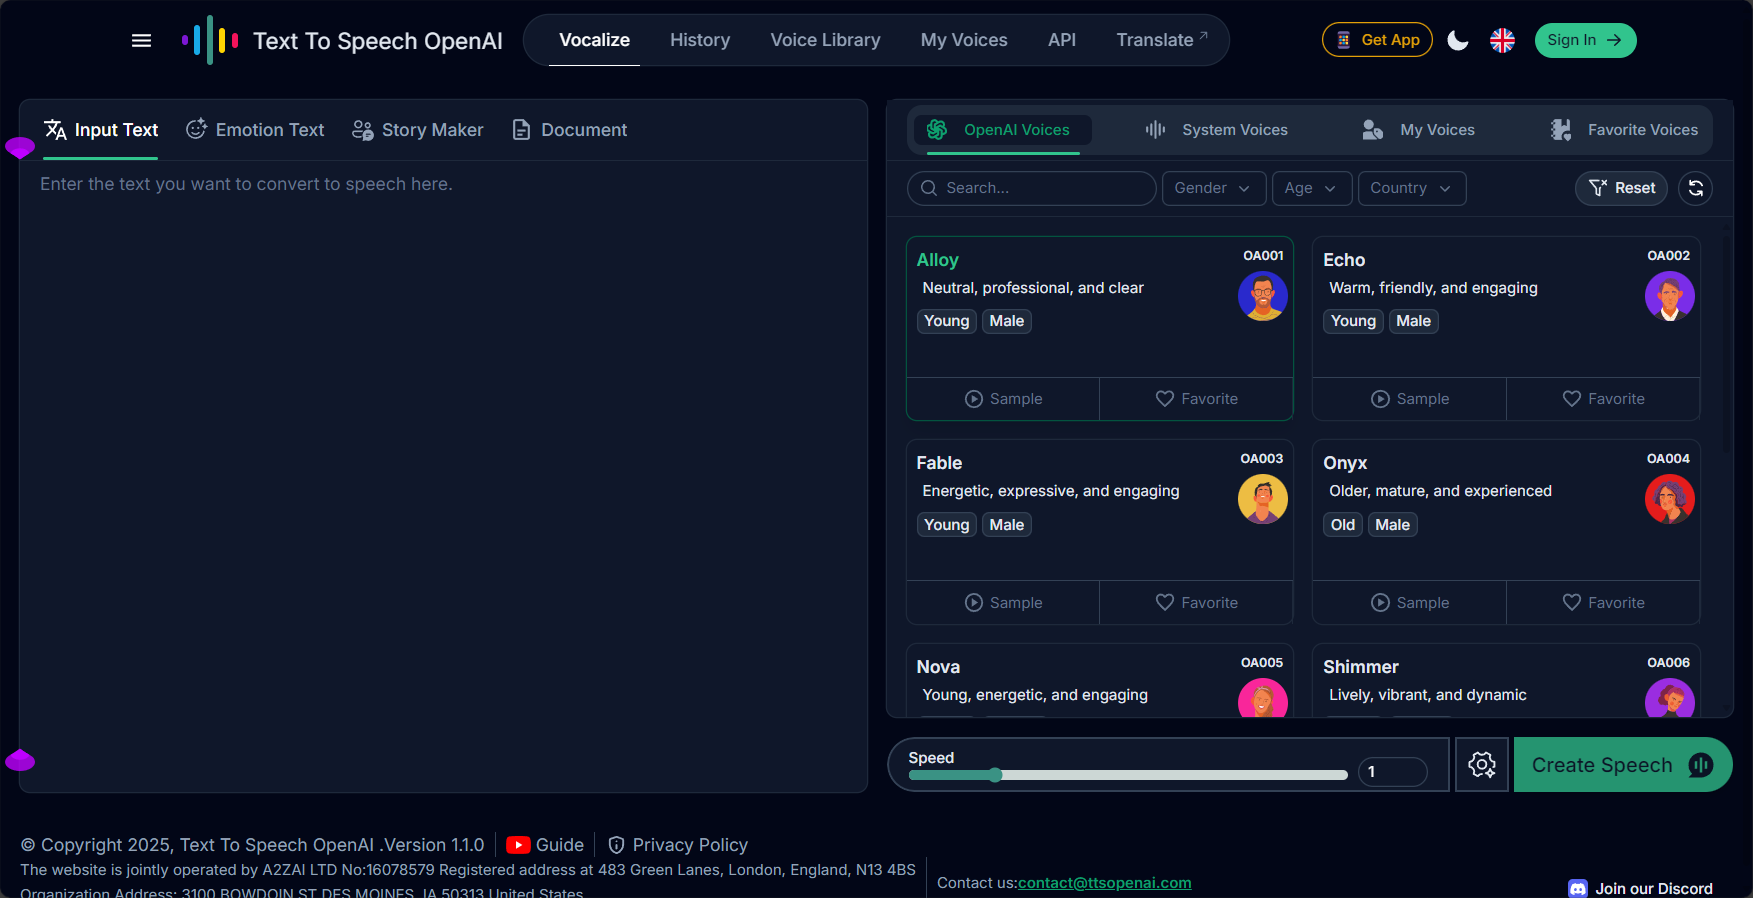Click the Echo Male tag

point(1413,321)
